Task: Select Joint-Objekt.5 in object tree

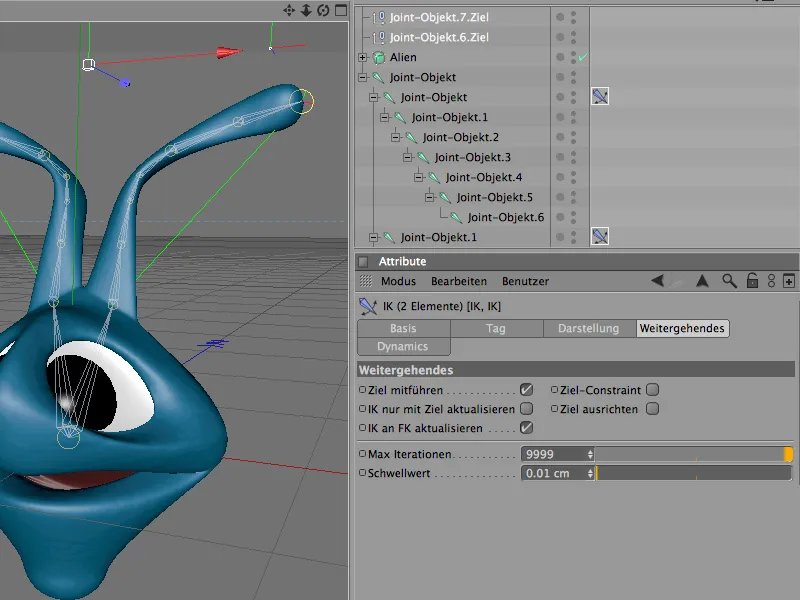Action: tap(494, 197)
